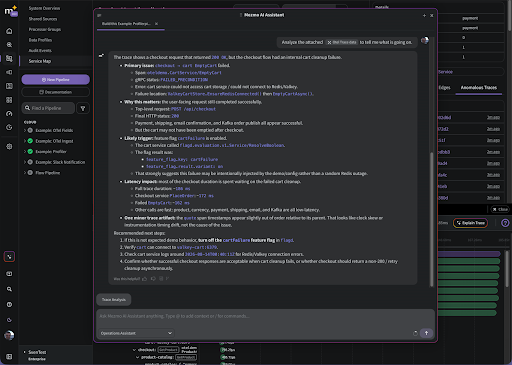Viewport: 512px width, 365px height.
Task: Click the Mezmo logo at top left
Action: [x=10, y=10]
